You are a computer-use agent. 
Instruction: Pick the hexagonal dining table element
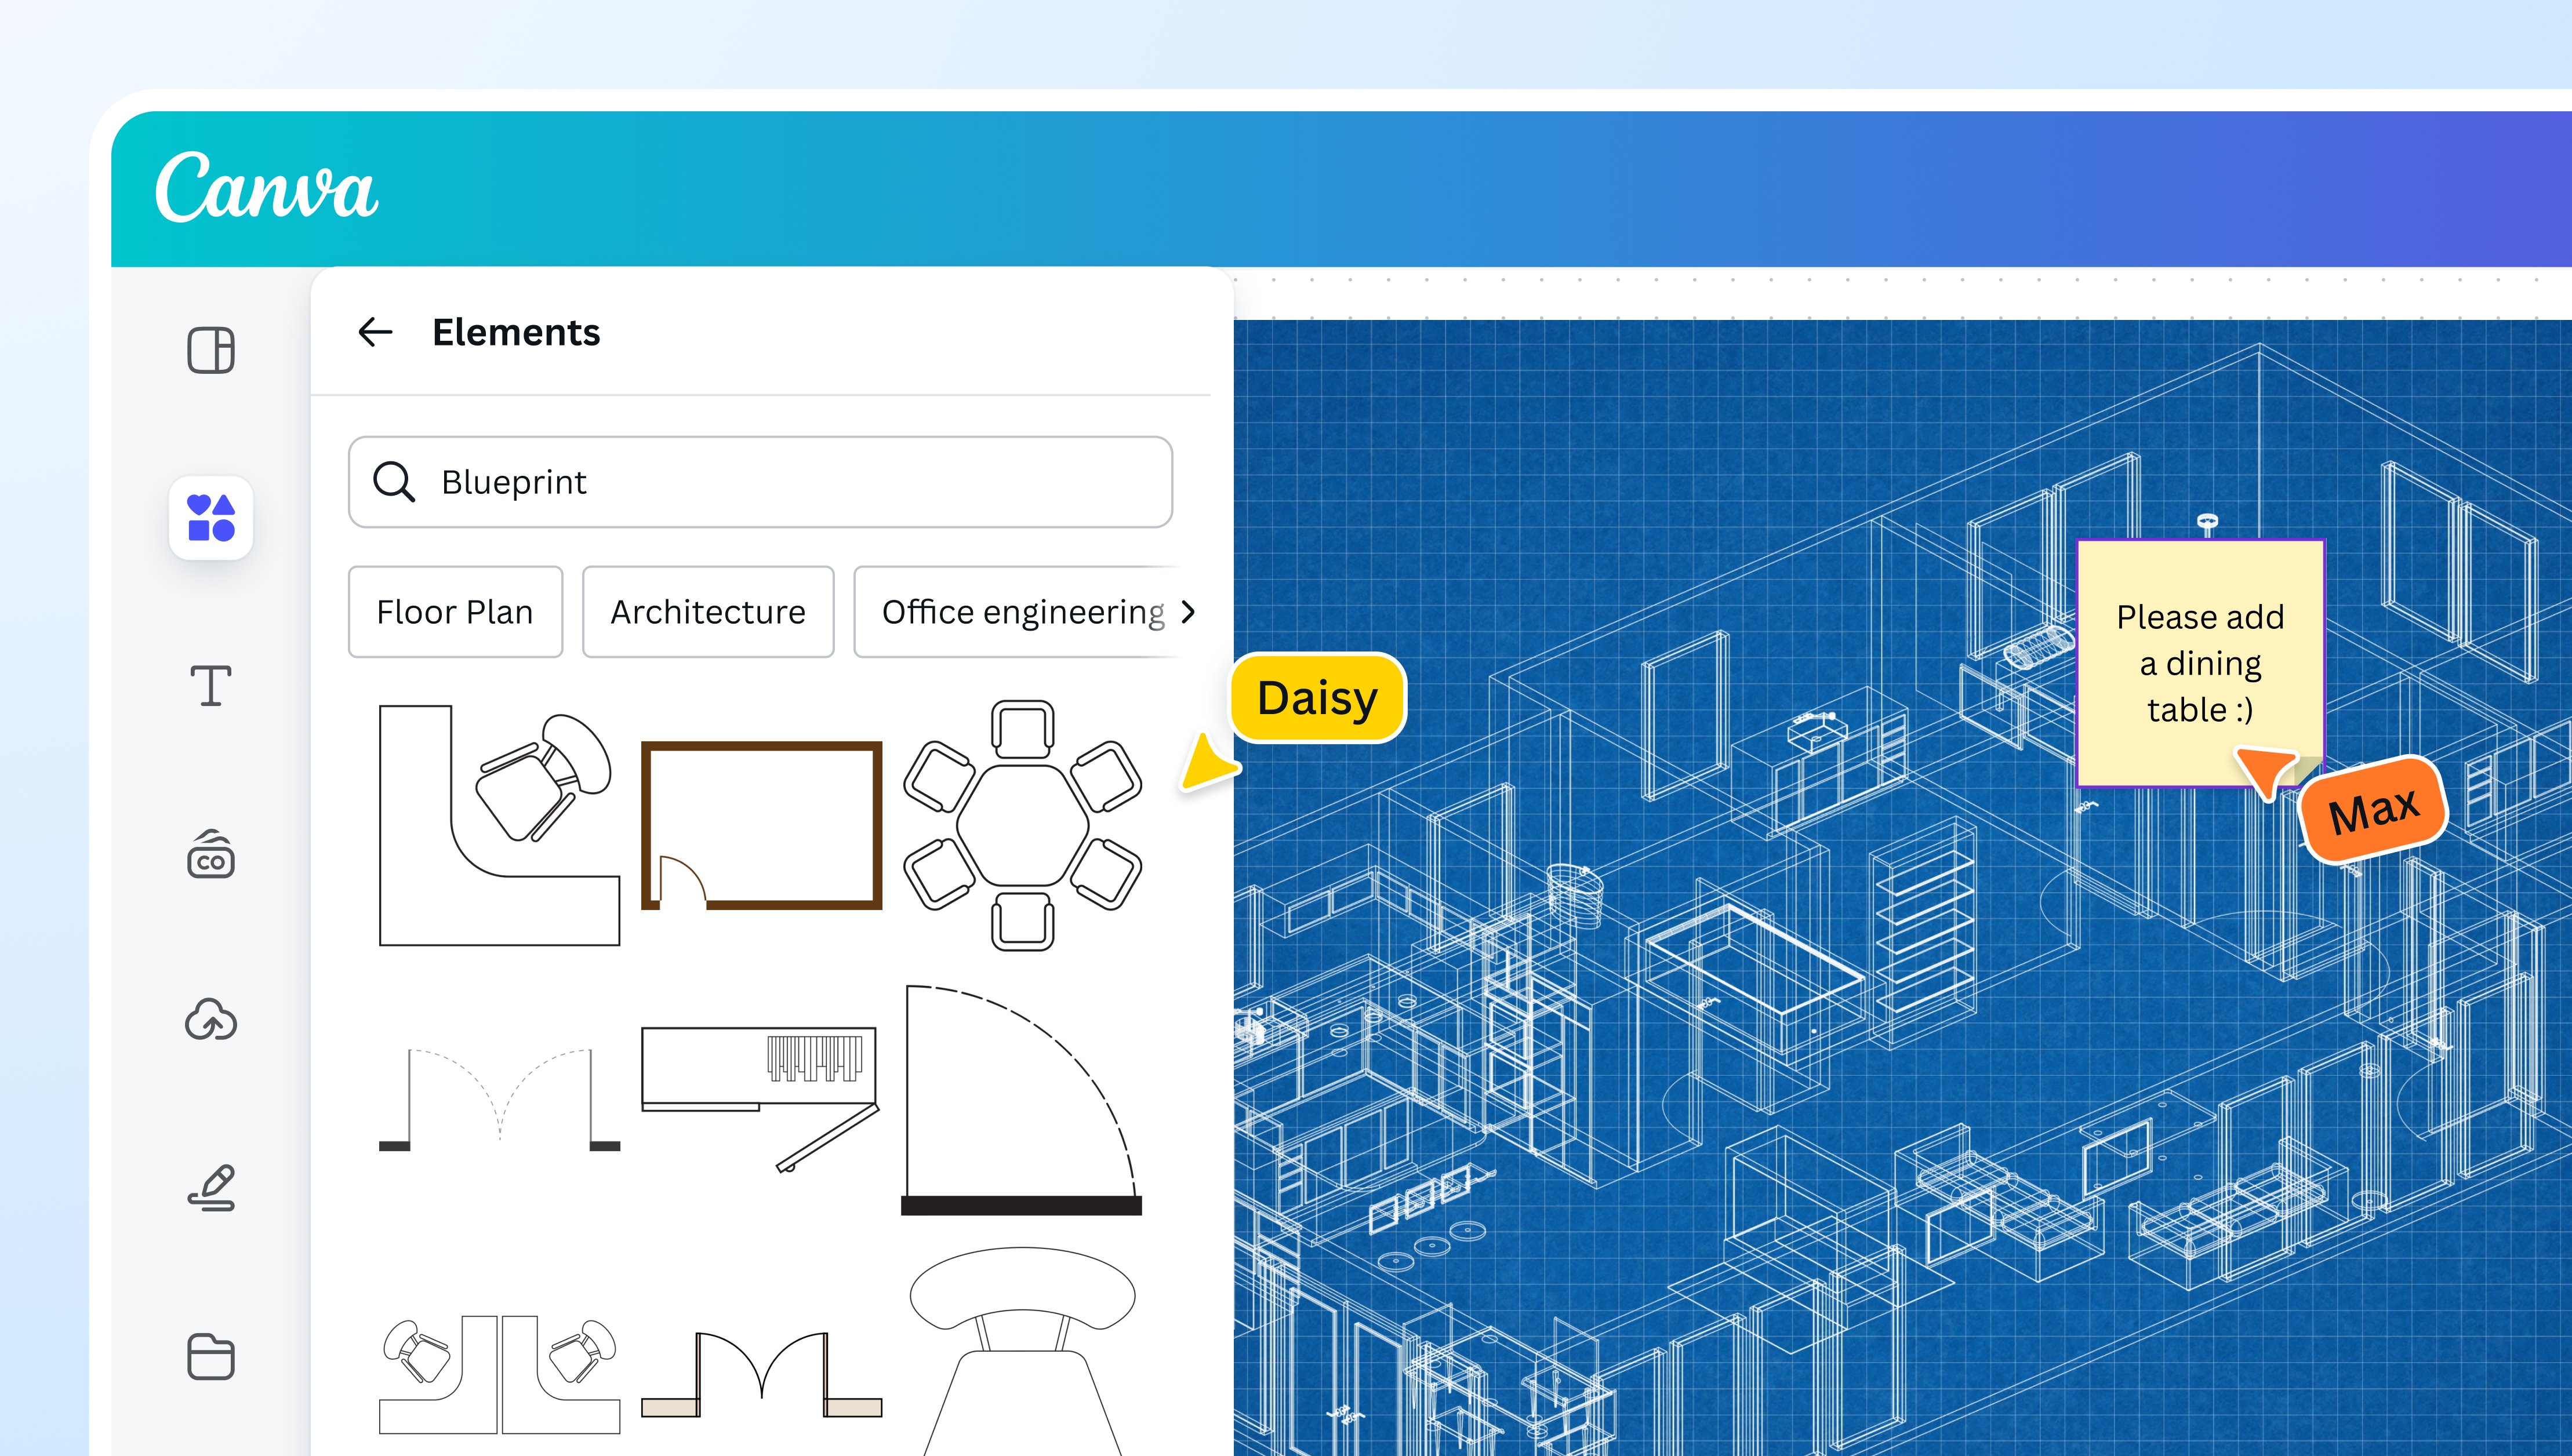click(x=1022, y=825)
